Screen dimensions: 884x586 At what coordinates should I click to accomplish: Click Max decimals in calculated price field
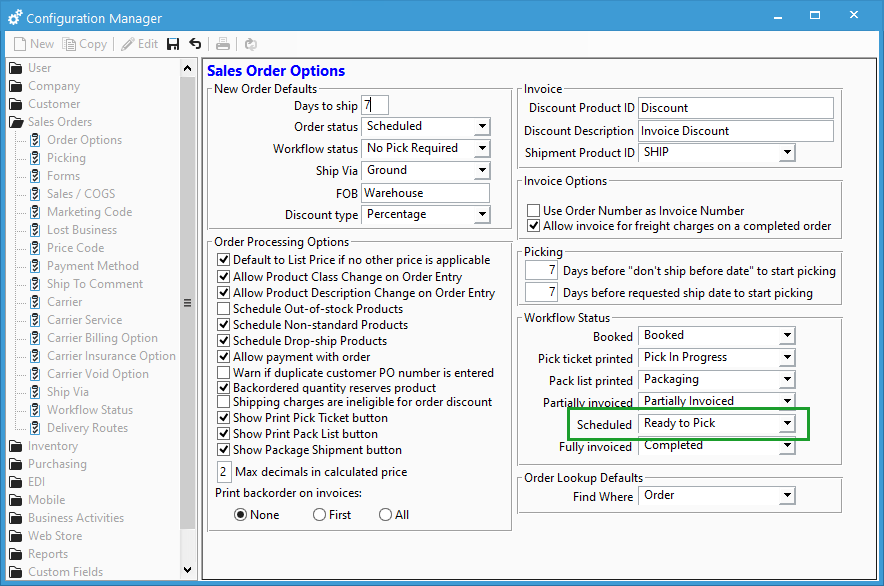coord(223,472)
